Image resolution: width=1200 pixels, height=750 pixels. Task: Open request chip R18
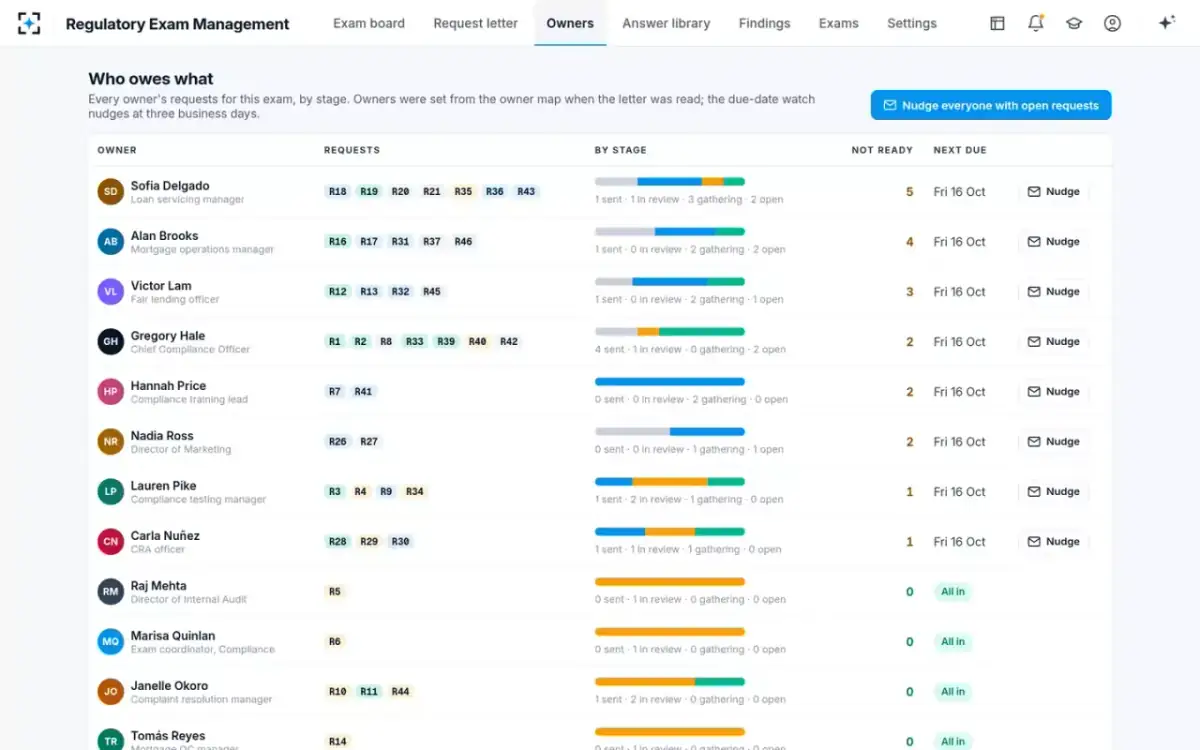(338, 192)
